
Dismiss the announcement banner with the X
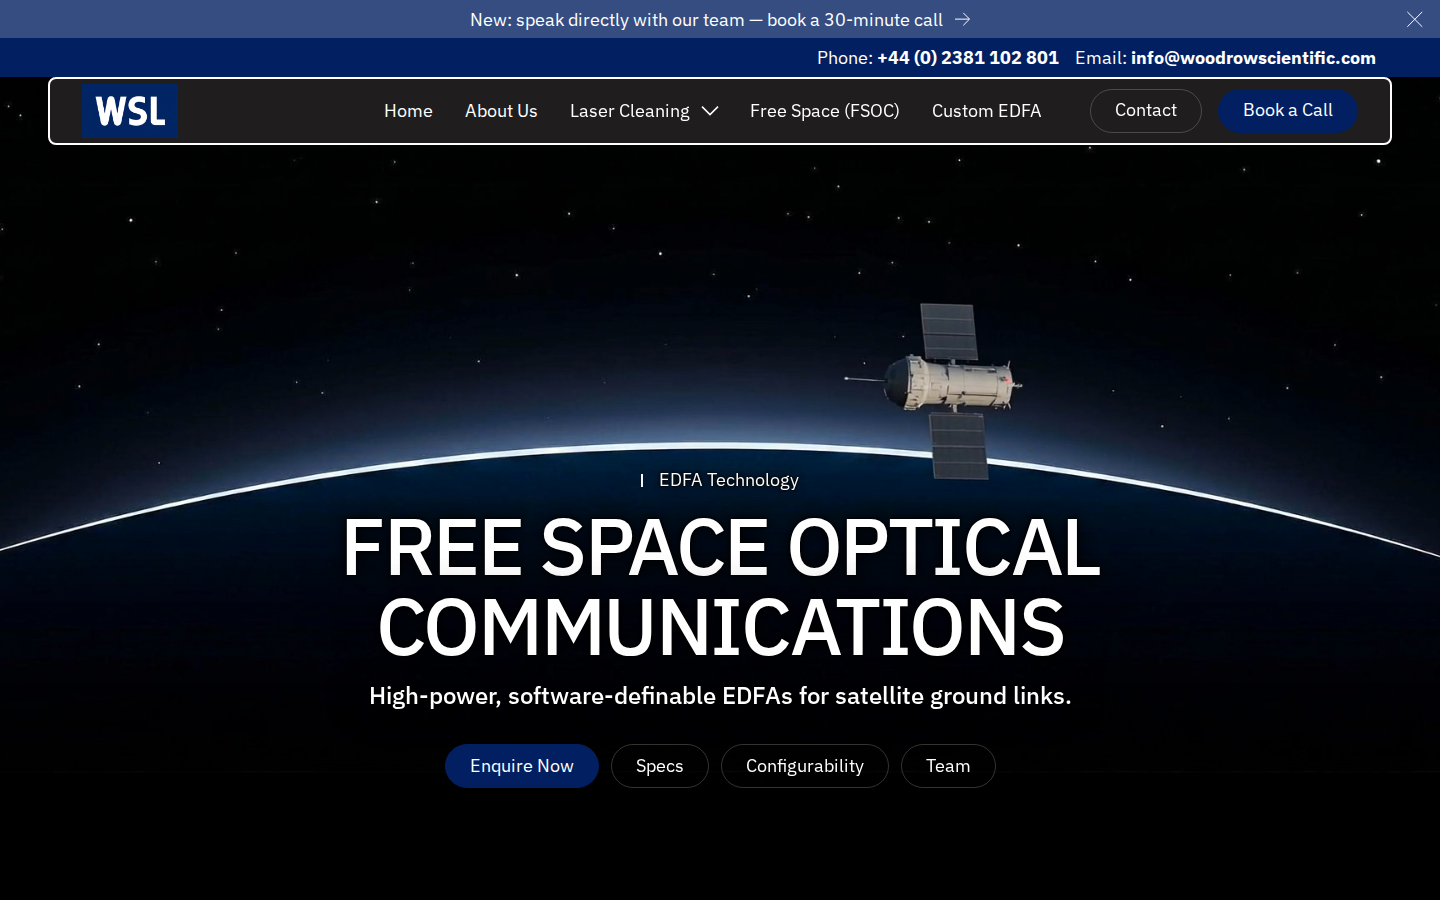[x=1414, y=19]
